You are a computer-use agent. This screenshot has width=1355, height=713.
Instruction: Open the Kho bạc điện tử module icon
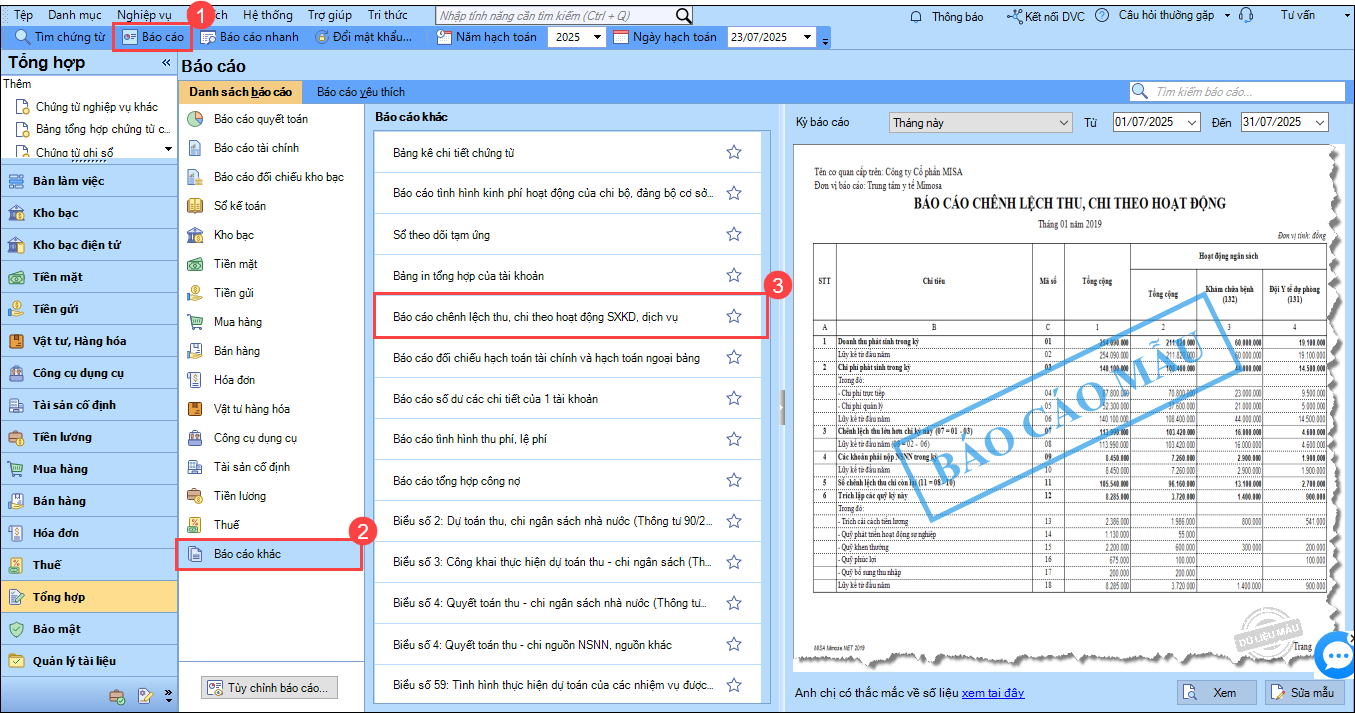(x=16, y=245)
